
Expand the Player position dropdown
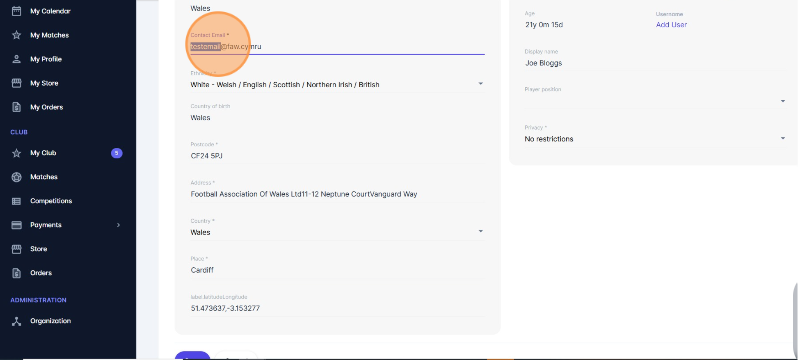[655, 101]
